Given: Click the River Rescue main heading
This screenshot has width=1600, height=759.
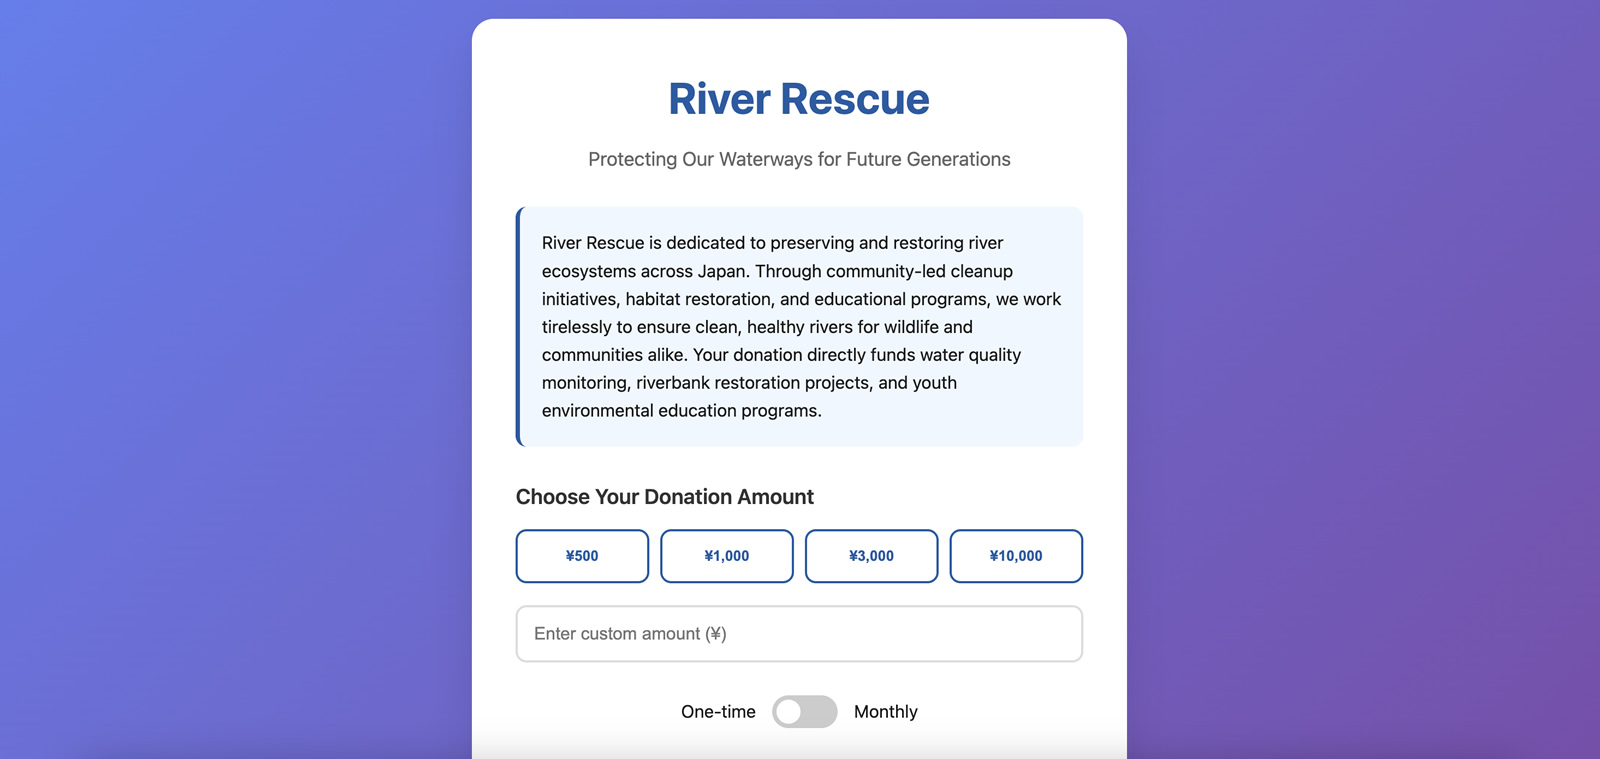Looking at the screenshot, I should 799,99.
